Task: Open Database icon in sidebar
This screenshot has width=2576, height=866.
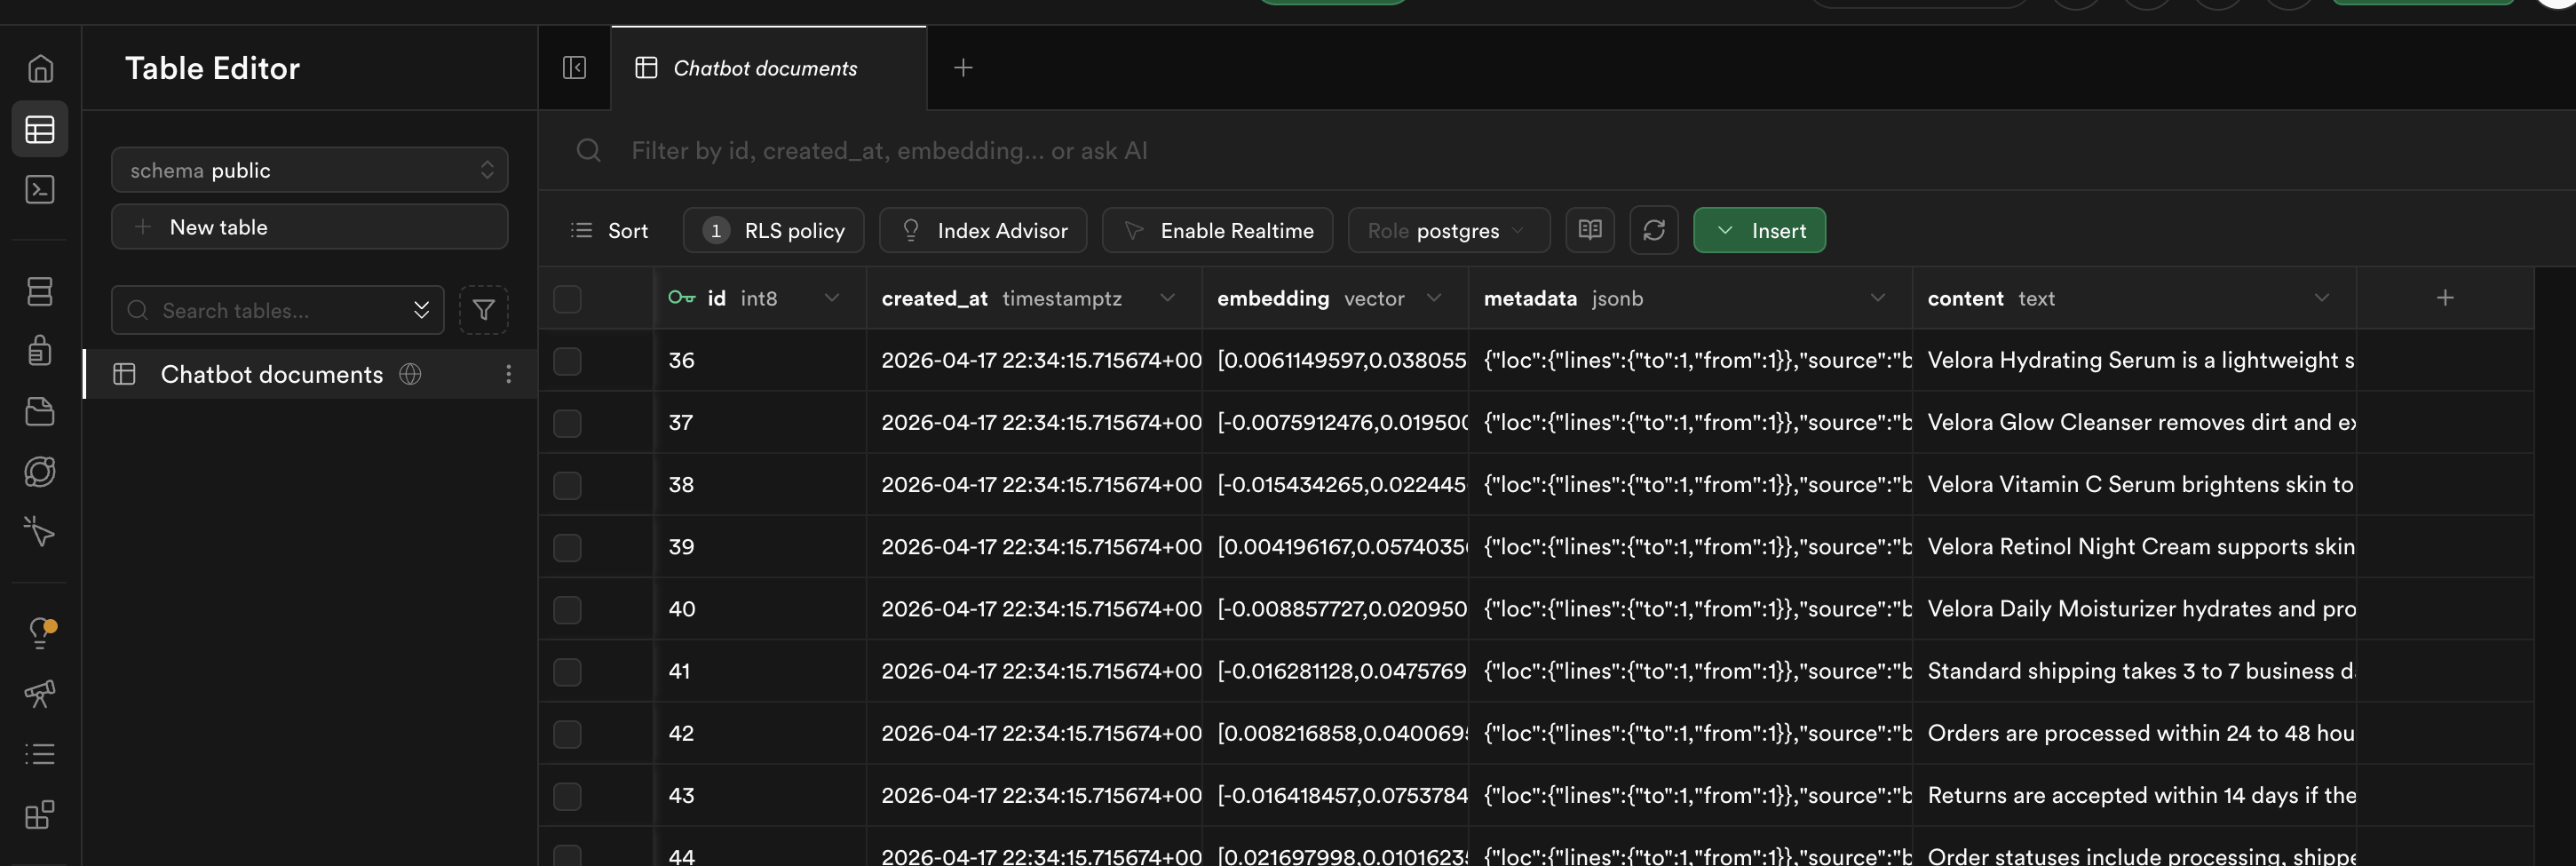Action: click(x=40, y=291)
